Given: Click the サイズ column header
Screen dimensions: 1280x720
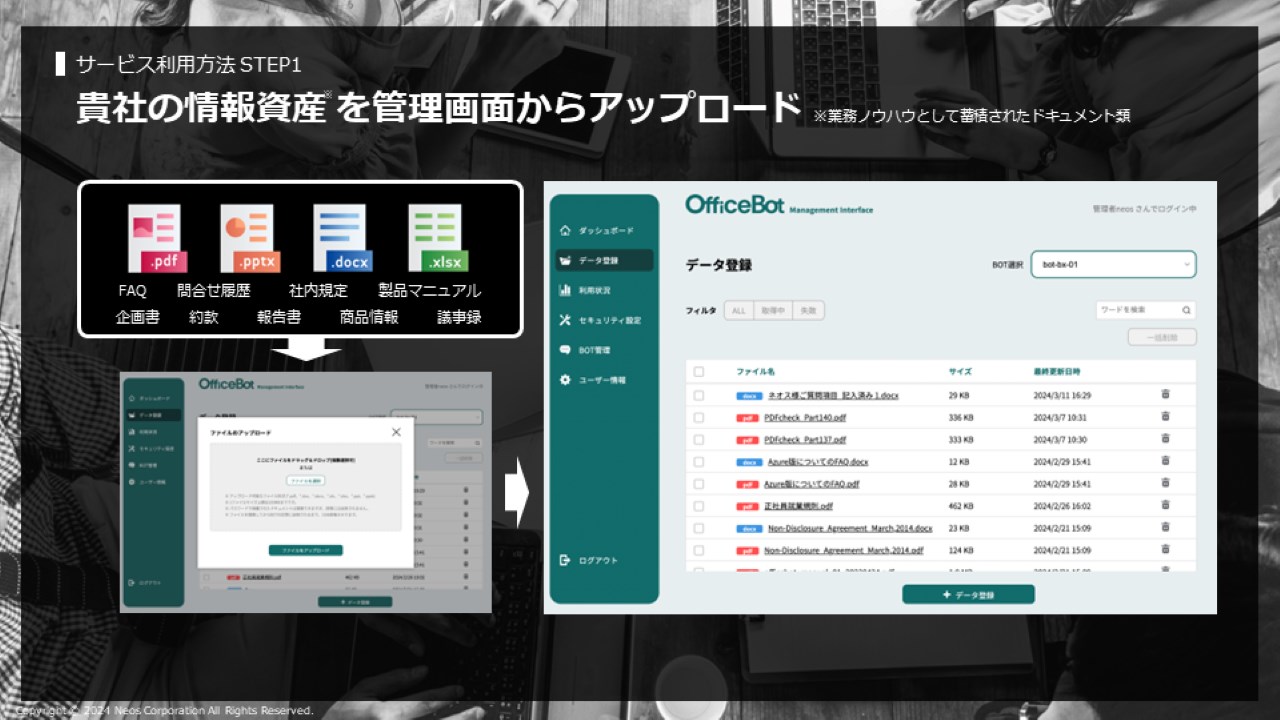Looking at the screenshot, I should (x=960, y=371).
